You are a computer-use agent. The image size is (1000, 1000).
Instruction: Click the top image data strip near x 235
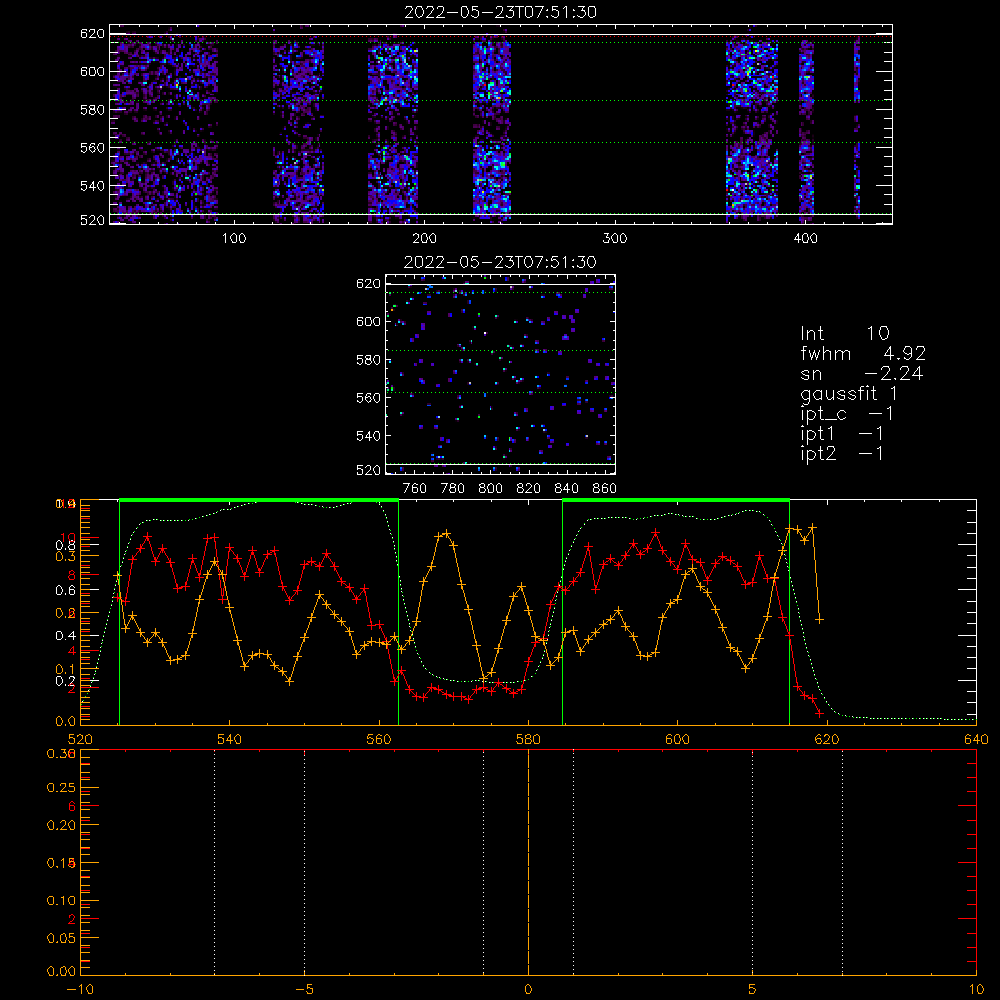(492, 128)
